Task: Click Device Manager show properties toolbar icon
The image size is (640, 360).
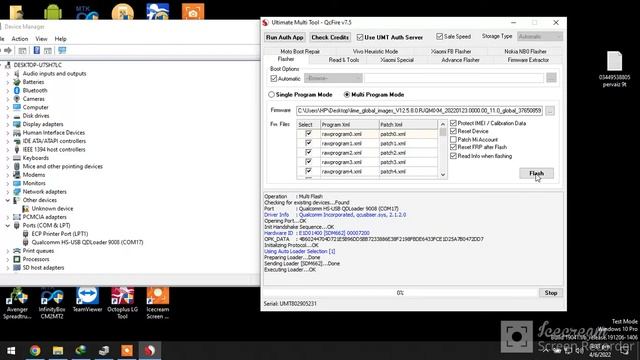Action: 22,51
